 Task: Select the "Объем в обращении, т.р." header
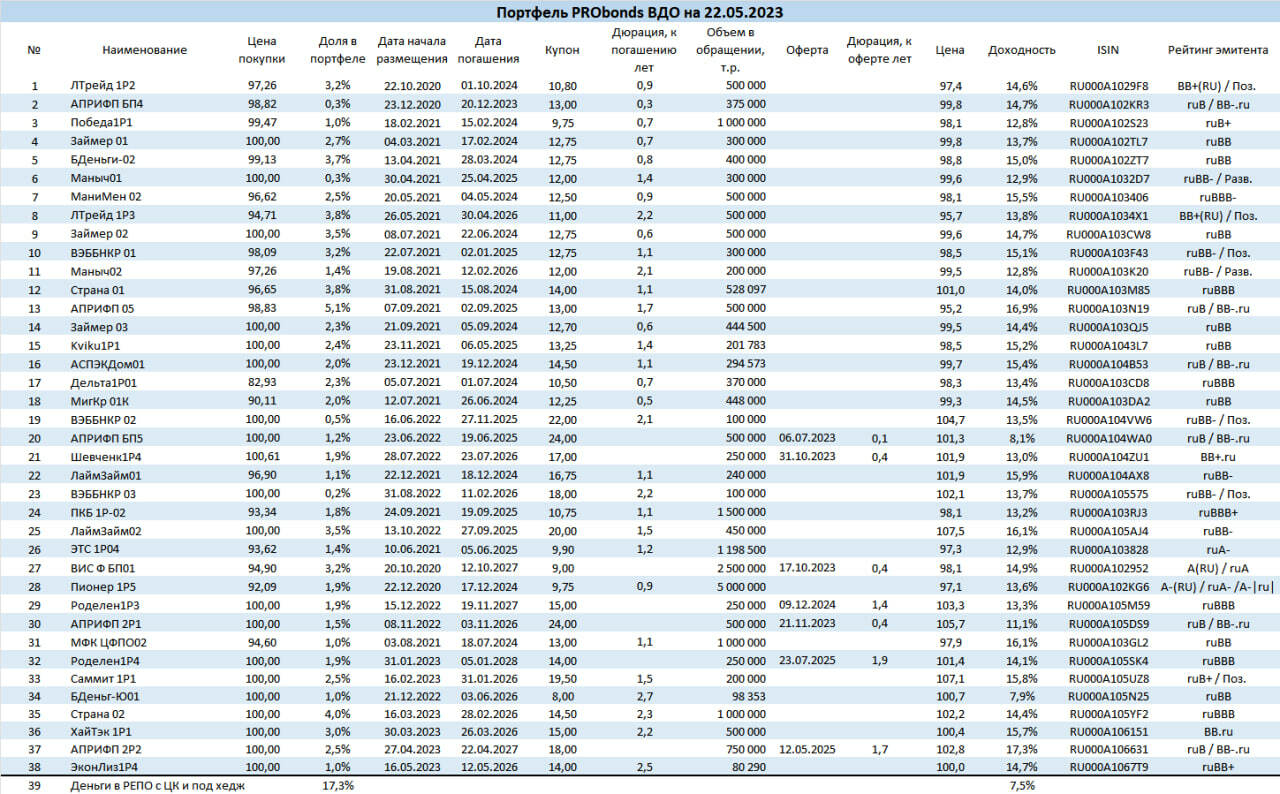click(730, 50)
